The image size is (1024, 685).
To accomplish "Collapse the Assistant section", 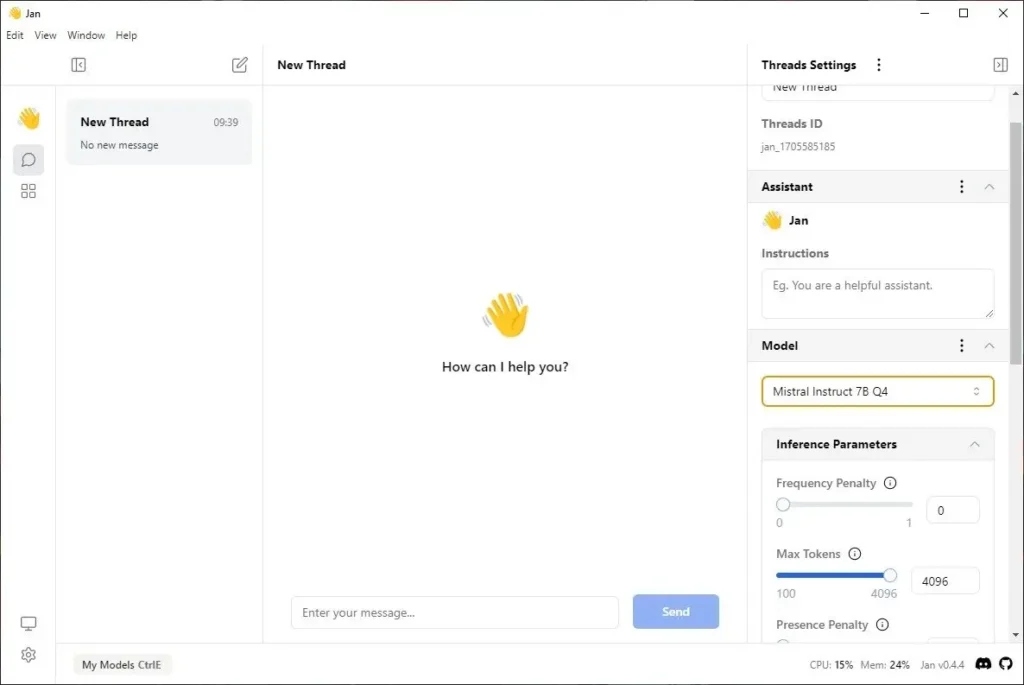I will (x=989, y=186).
